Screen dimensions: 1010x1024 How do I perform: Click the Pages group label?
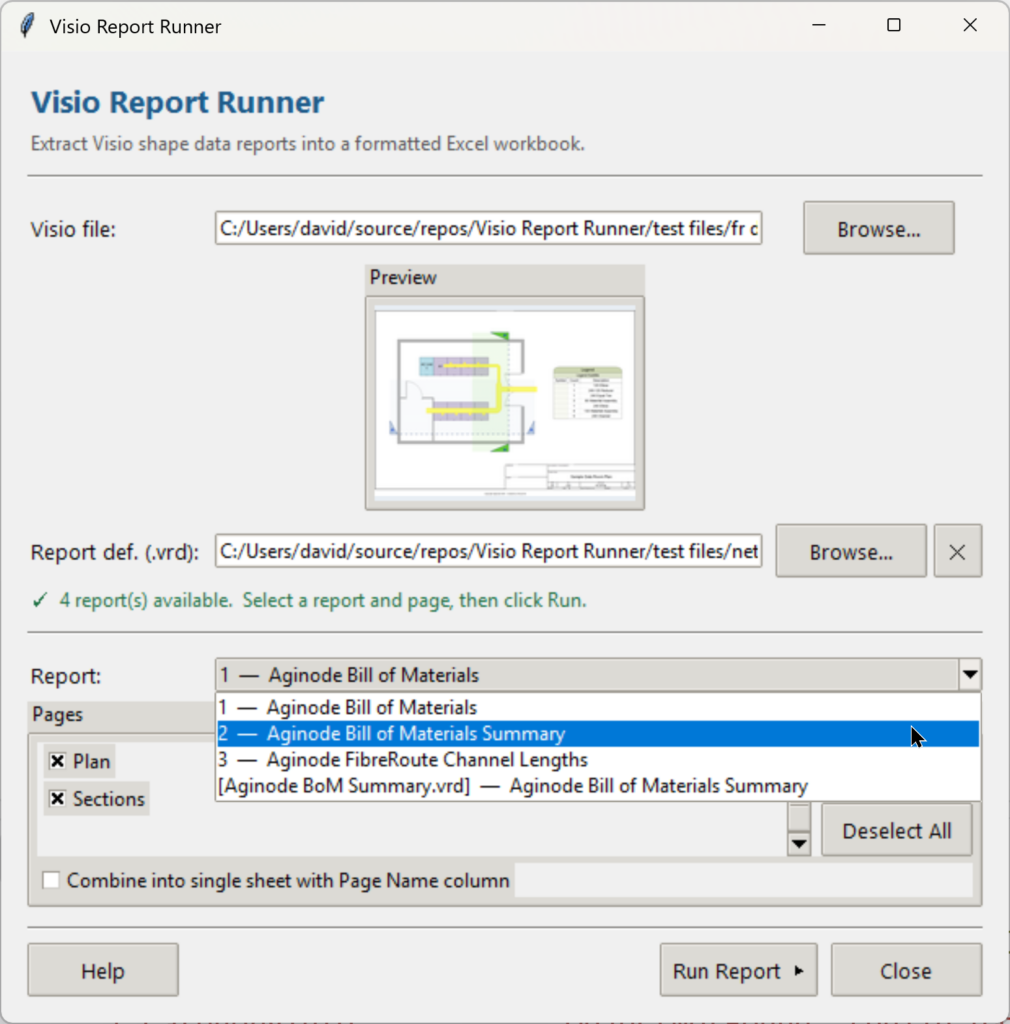(x=57, y=714)
